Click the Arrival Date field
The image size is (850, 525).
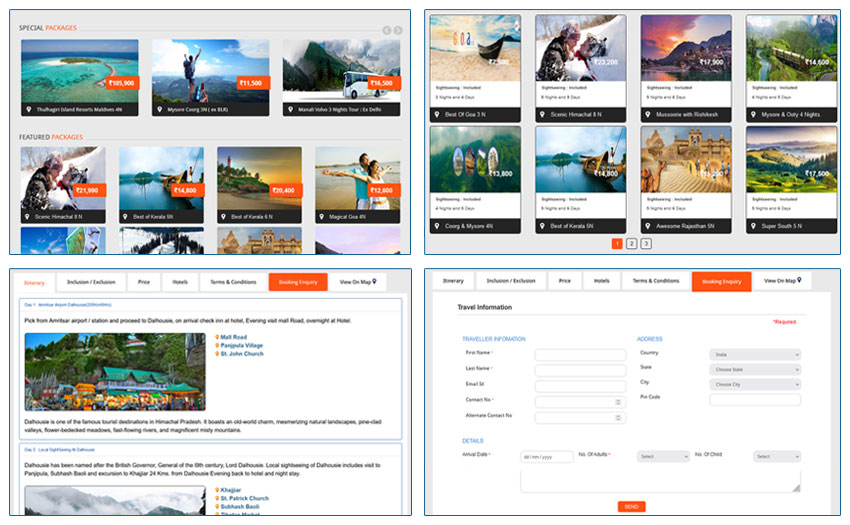coord(546,457)
